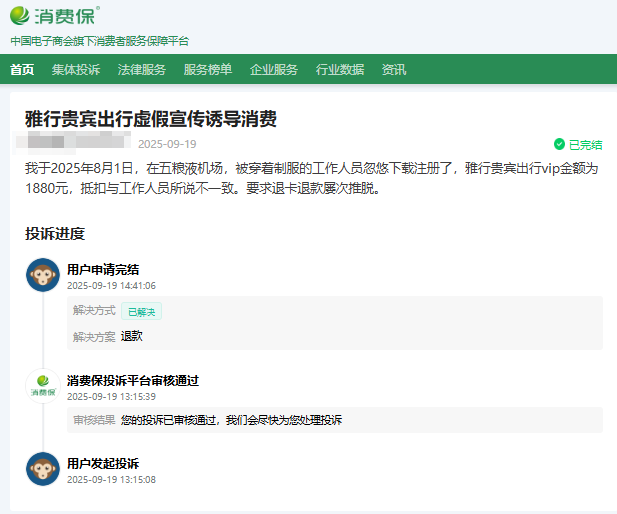Click the green 已完结 check icon
Image resolution: width=617 pixels, height=514 pixels.
click(559, 144)
